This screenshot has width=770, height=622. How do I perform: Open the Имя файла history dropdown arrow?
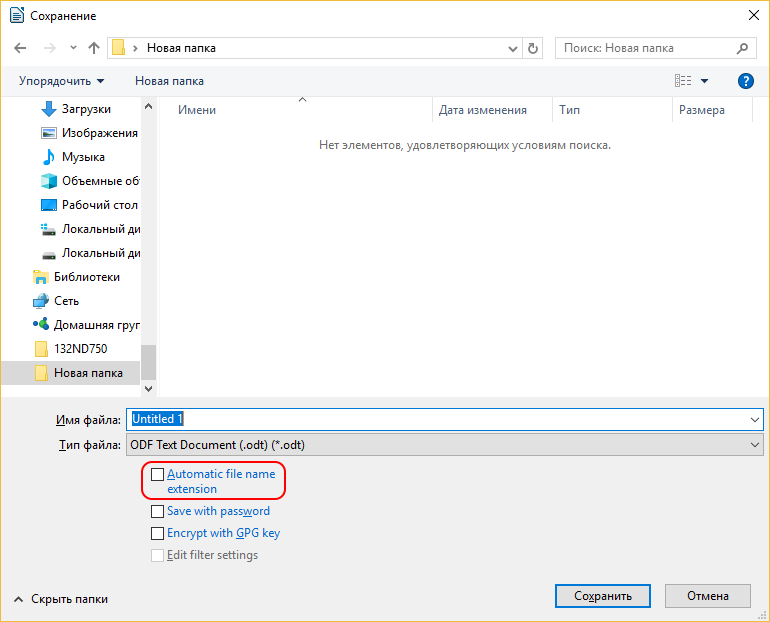click(x=754, y=419)
